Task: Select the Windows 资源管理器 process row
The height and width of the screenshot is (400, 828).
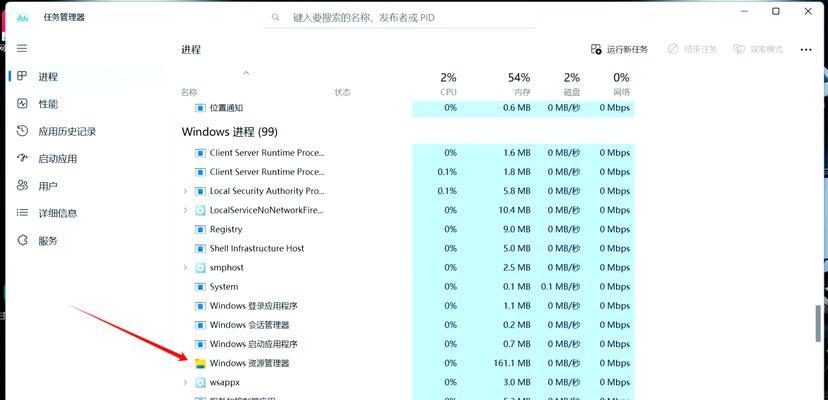Action: tap(407, 363)
